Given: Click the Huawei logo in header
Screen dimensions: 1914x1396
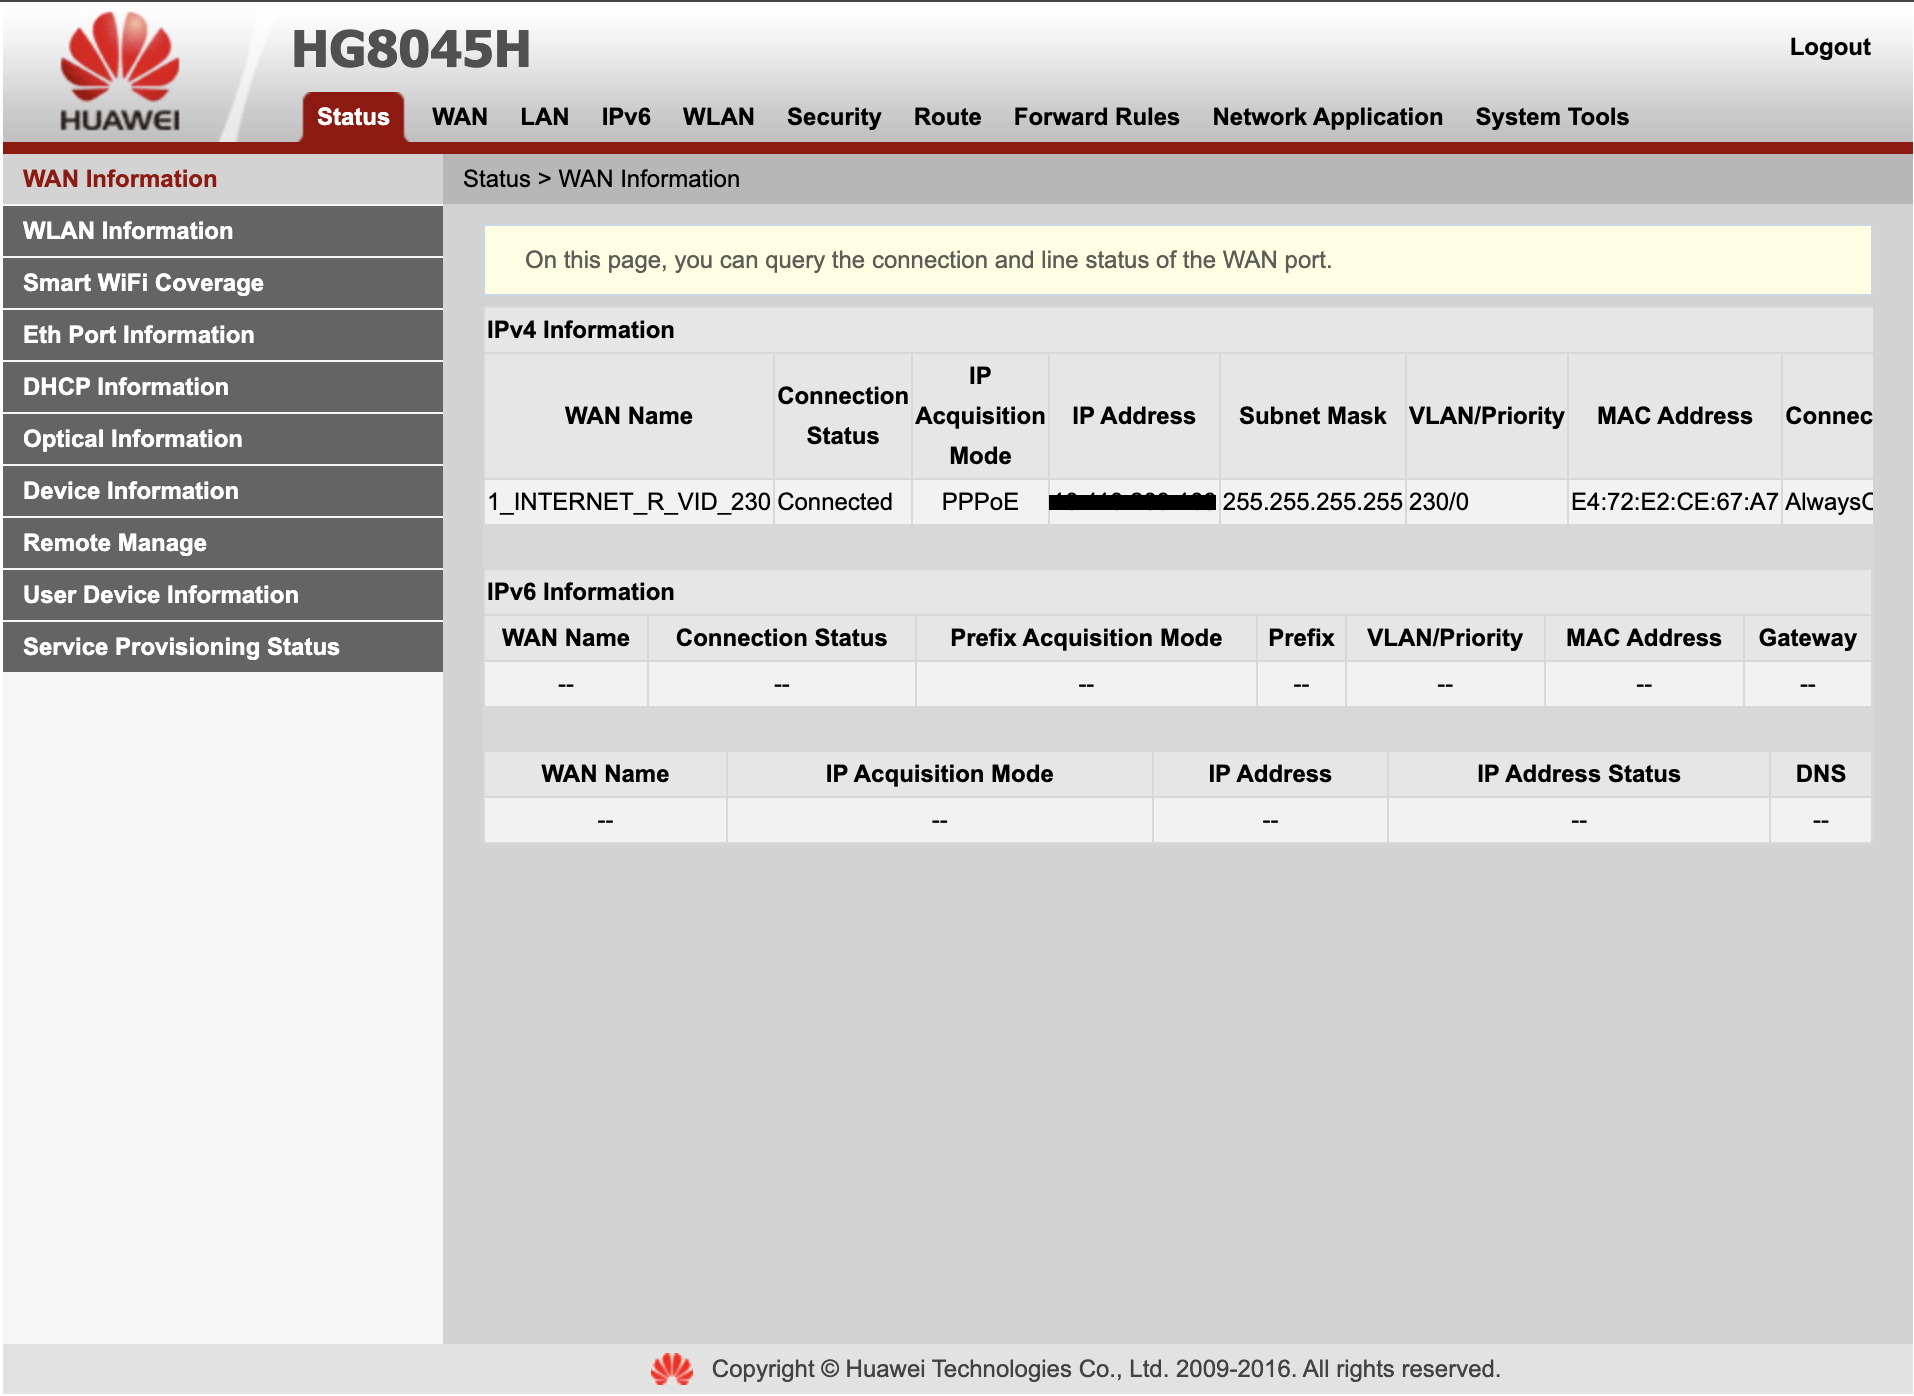Looking at the screenshot, I should click(x=120, y=72).
